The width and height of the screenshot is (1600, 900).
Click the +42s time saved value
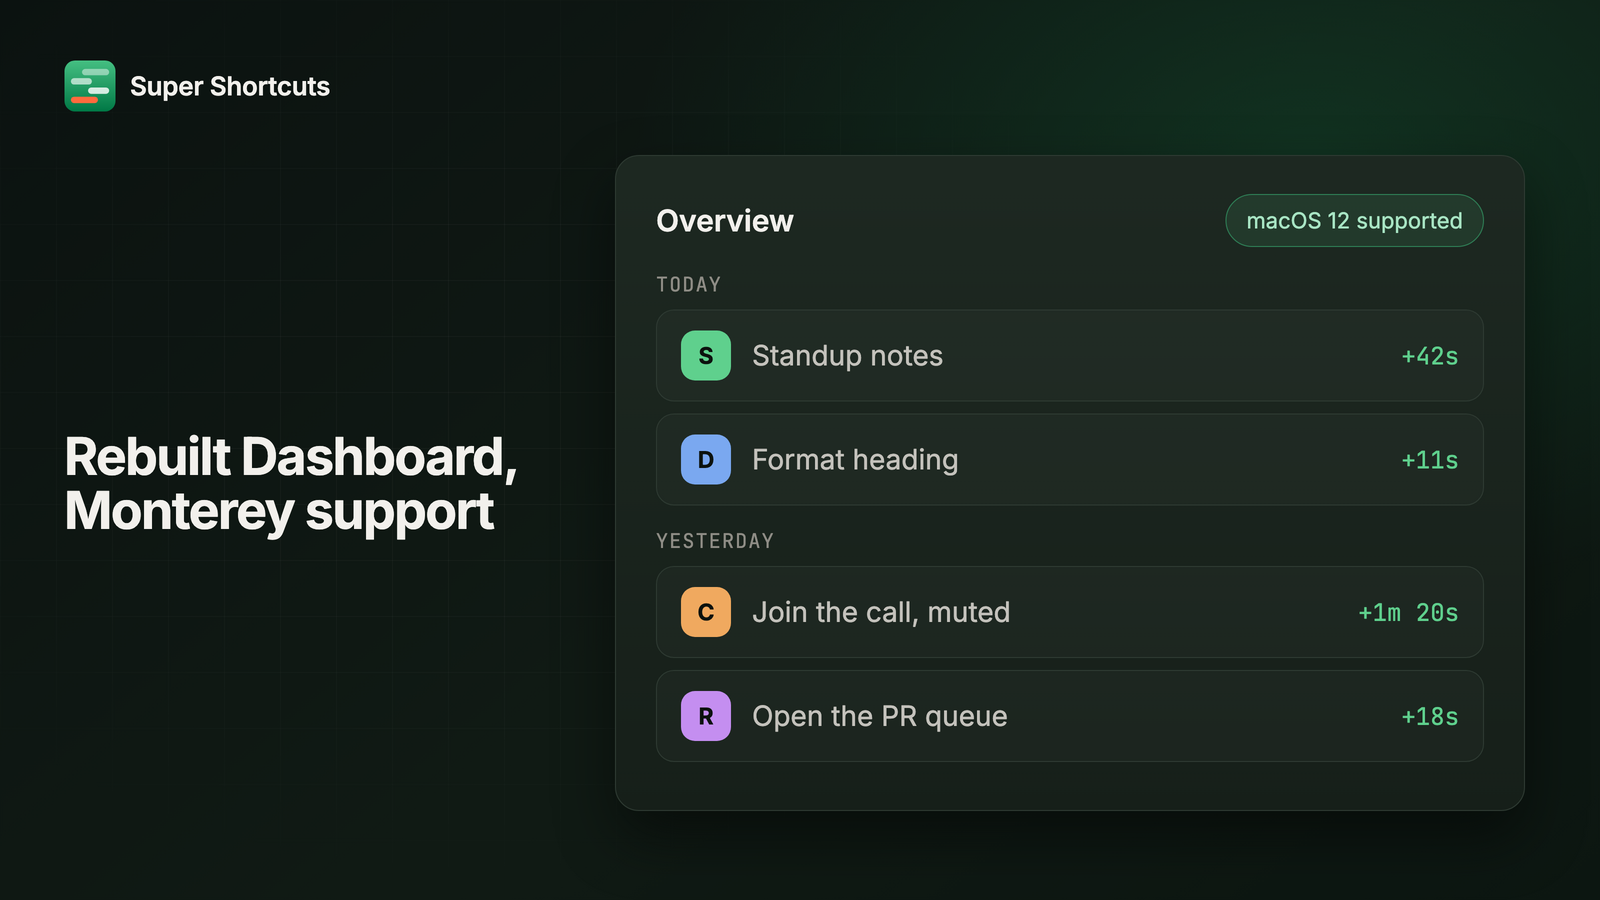[1430, 356]
